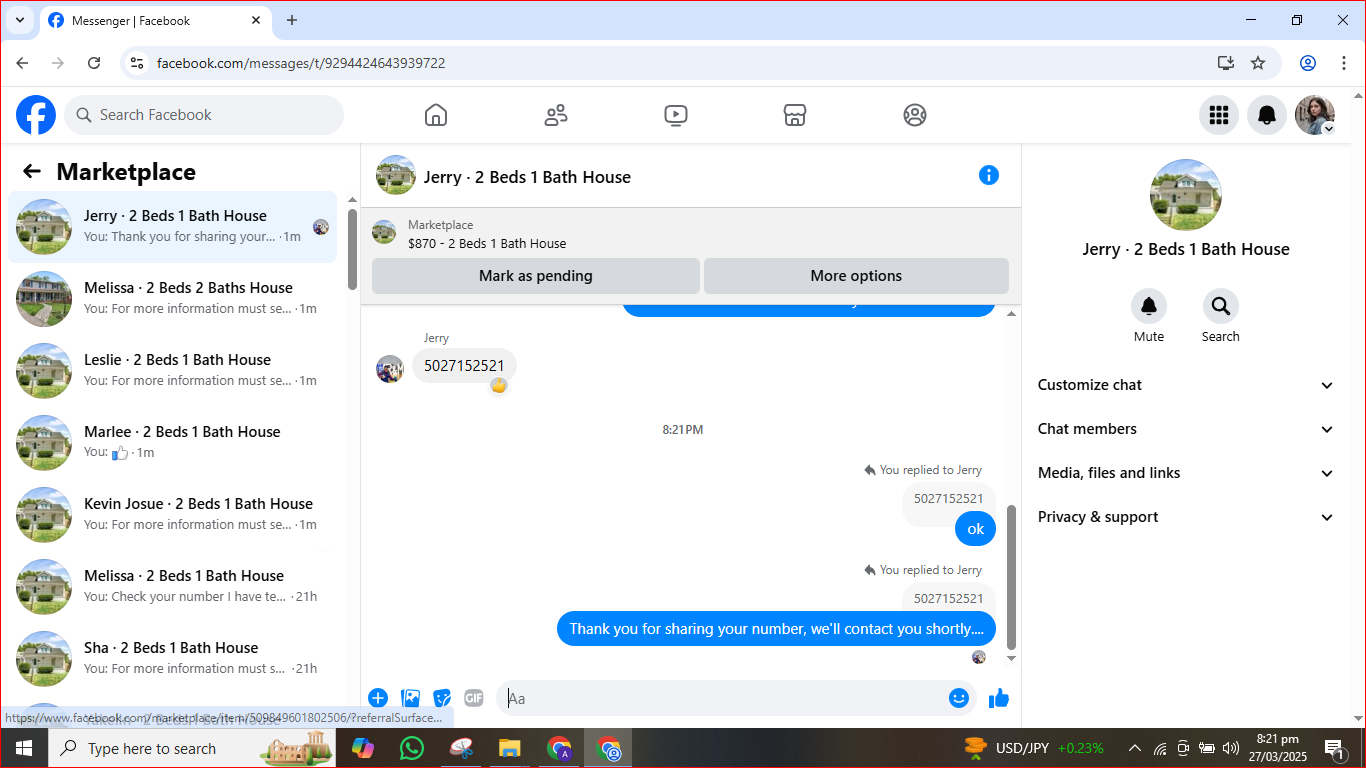Expand the Chat members section
The height and width of the screenshot is (768, 1366).
(1186, 429)
